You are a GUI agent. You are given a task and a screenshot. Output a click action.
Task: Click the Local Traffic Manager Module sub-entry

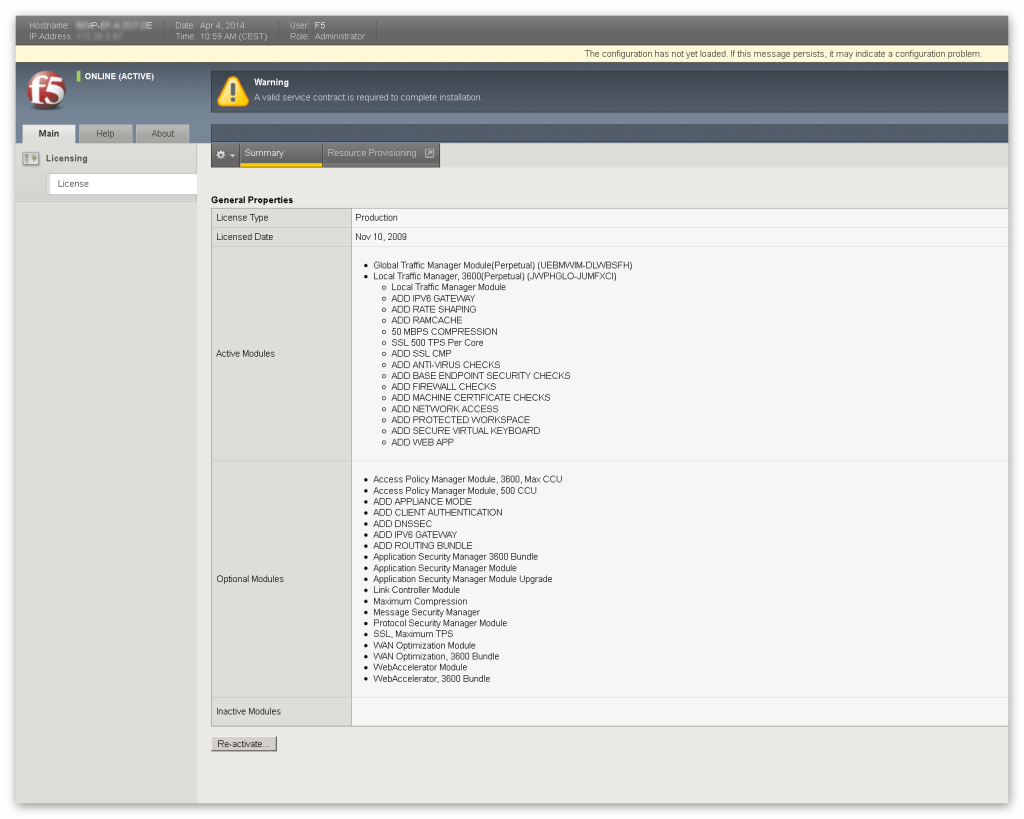(449, 287)
